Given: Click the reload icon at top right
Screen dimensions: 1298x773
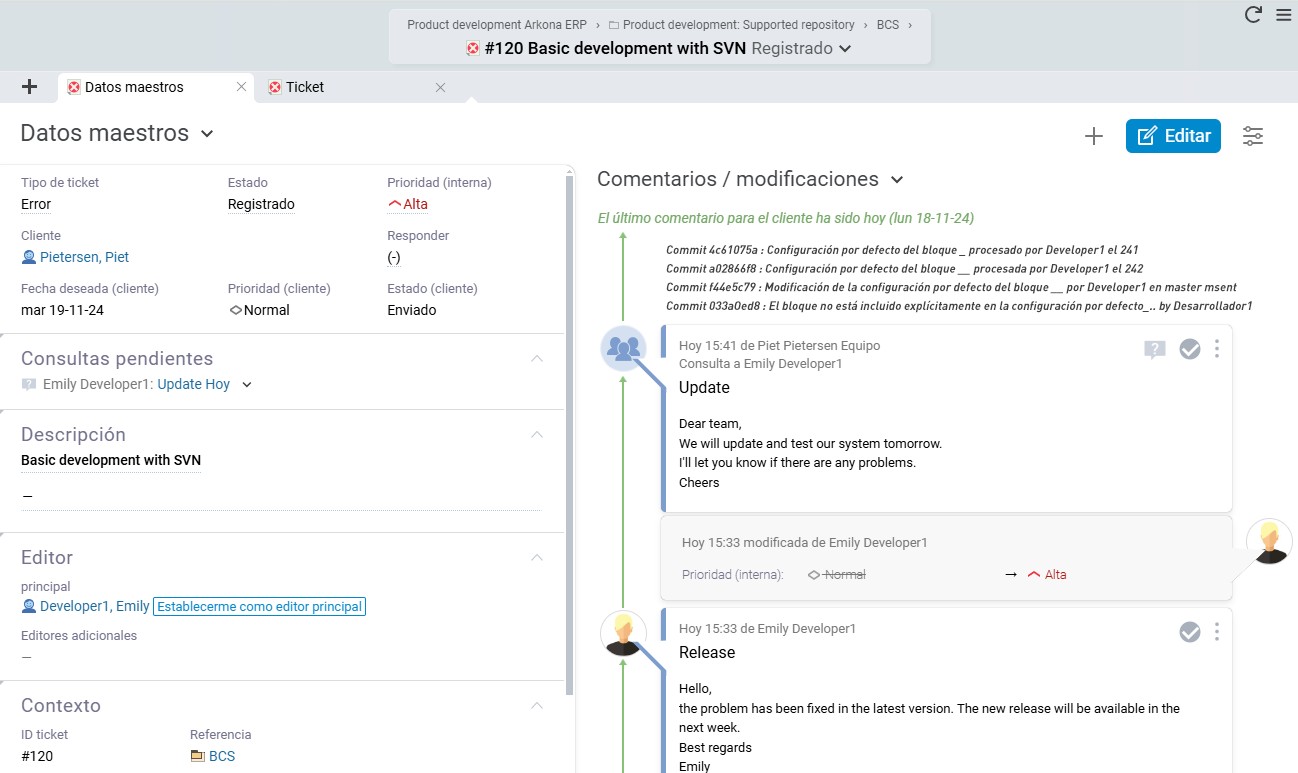Looking at the screenshot, I should [x=1253, y=14].
